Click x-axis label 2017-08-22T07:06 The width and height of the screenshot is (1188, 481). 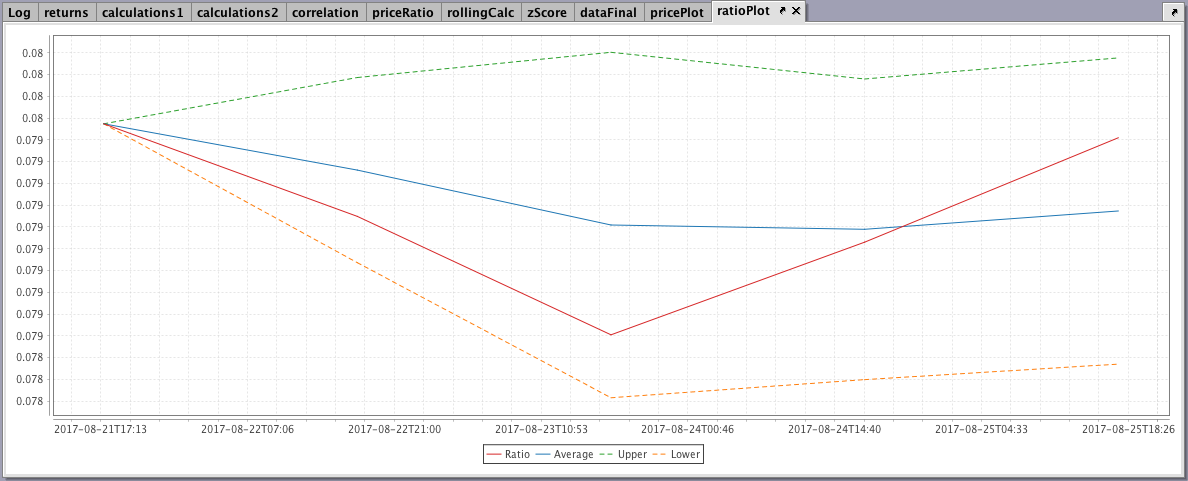(248, 429)
